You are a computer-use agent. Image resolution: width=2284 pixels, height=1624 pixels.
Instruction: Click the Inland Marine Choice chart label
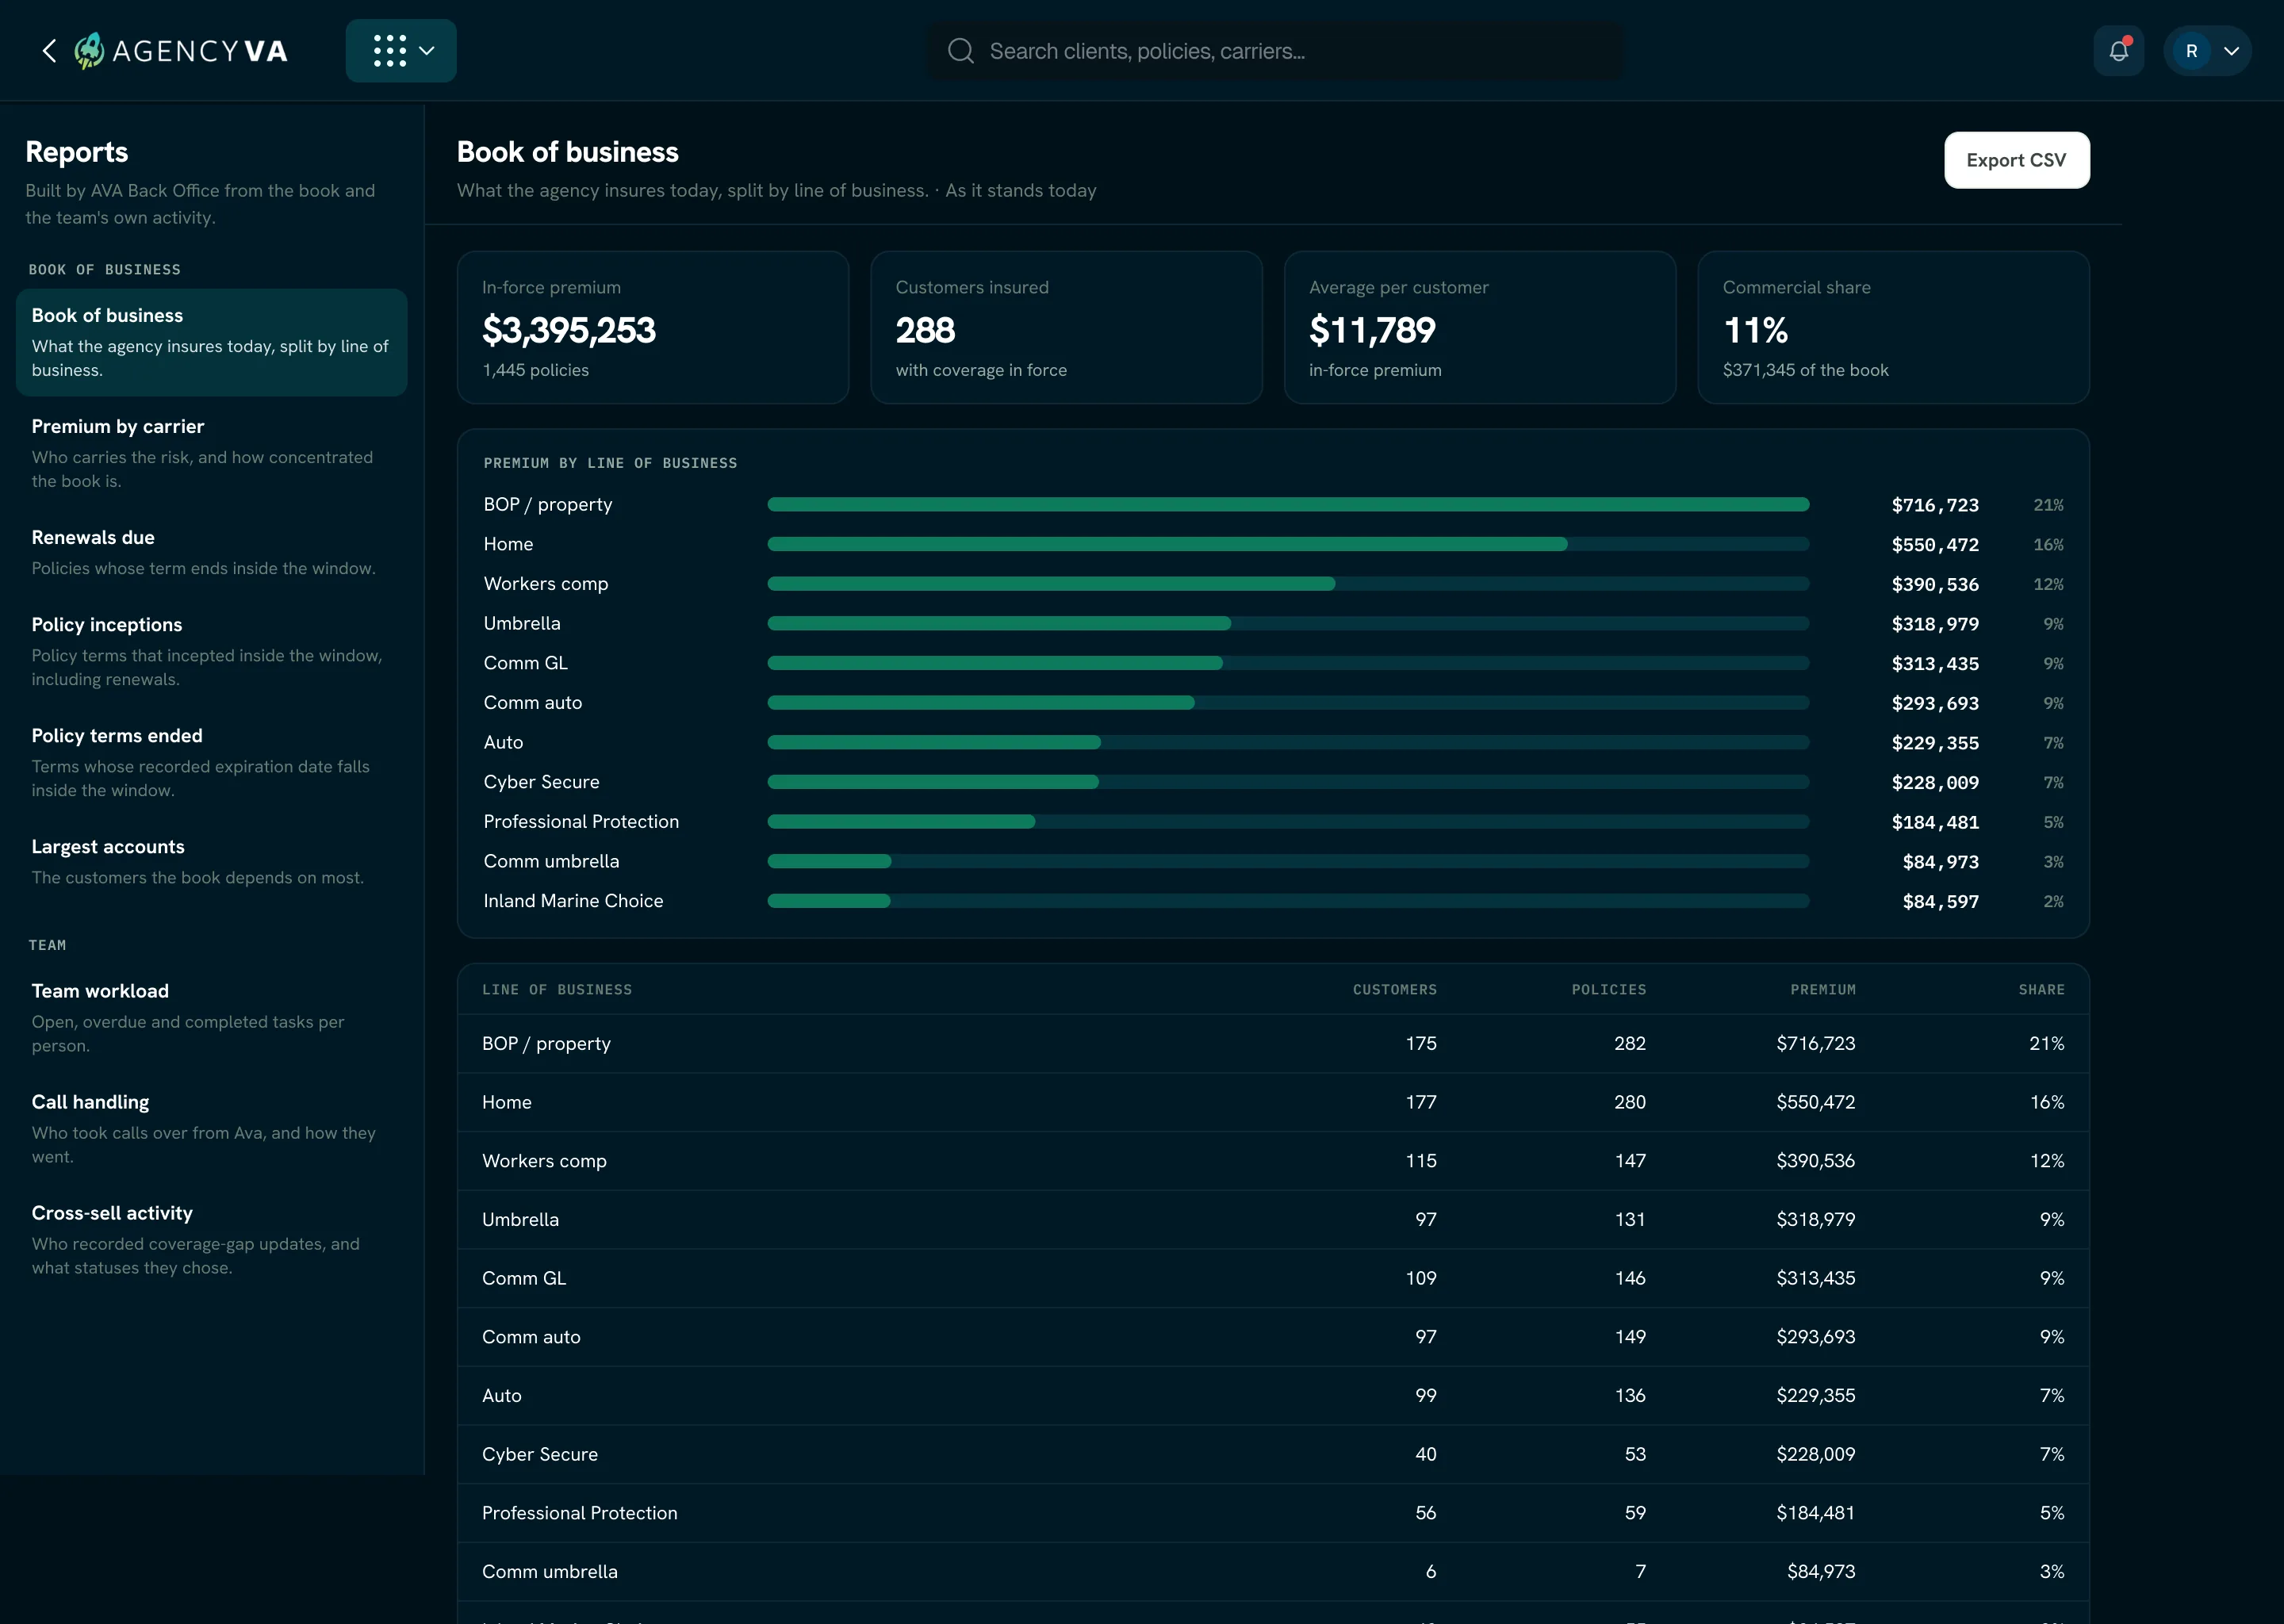point(573,901)
